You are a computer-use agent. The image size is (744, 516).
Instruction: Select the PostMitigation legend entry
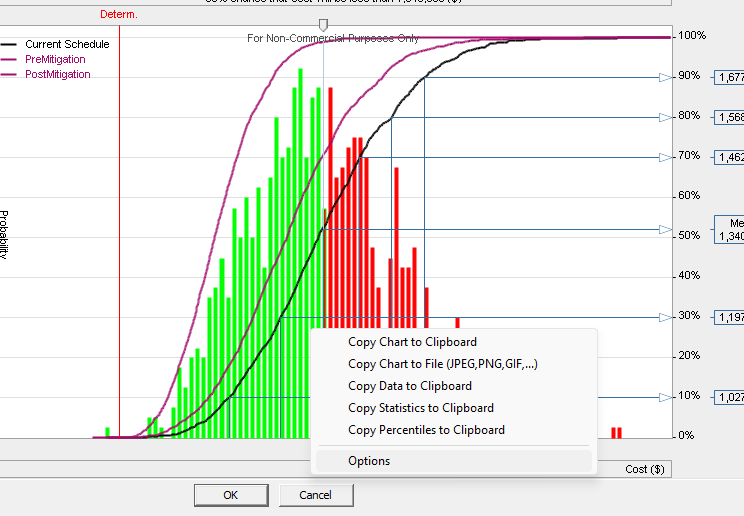57,75
